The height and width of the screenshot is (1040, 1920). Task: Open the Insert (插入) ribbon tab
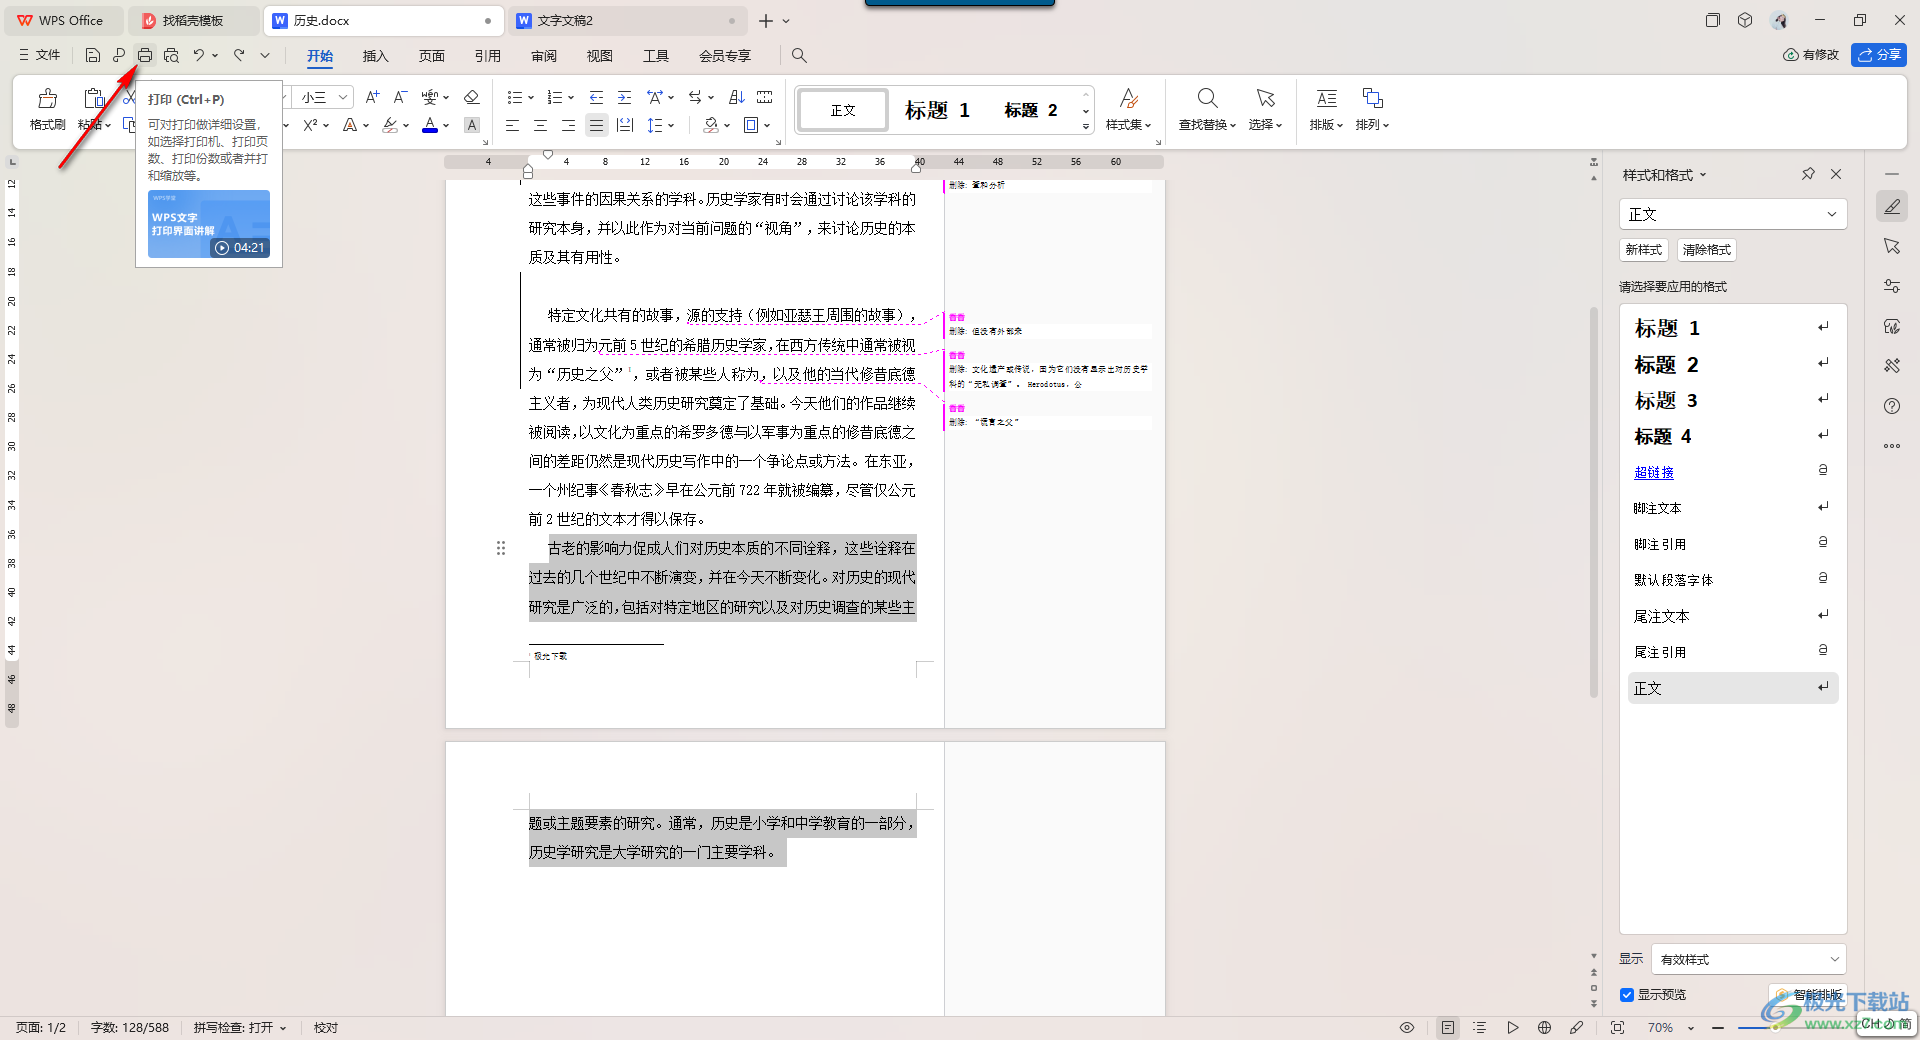click(x=375, y=56)
